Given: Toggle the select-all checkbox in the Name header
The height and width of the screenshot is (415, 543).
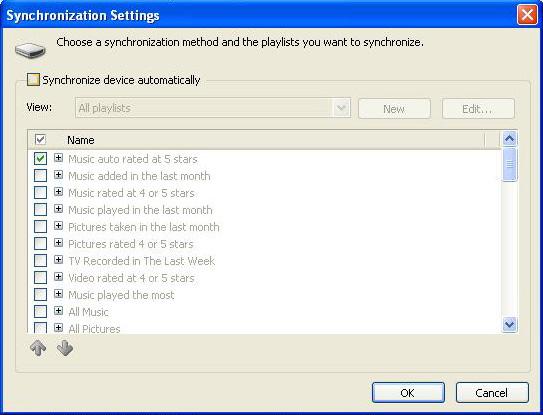Looking at the screenshot, I should (40, 140).
